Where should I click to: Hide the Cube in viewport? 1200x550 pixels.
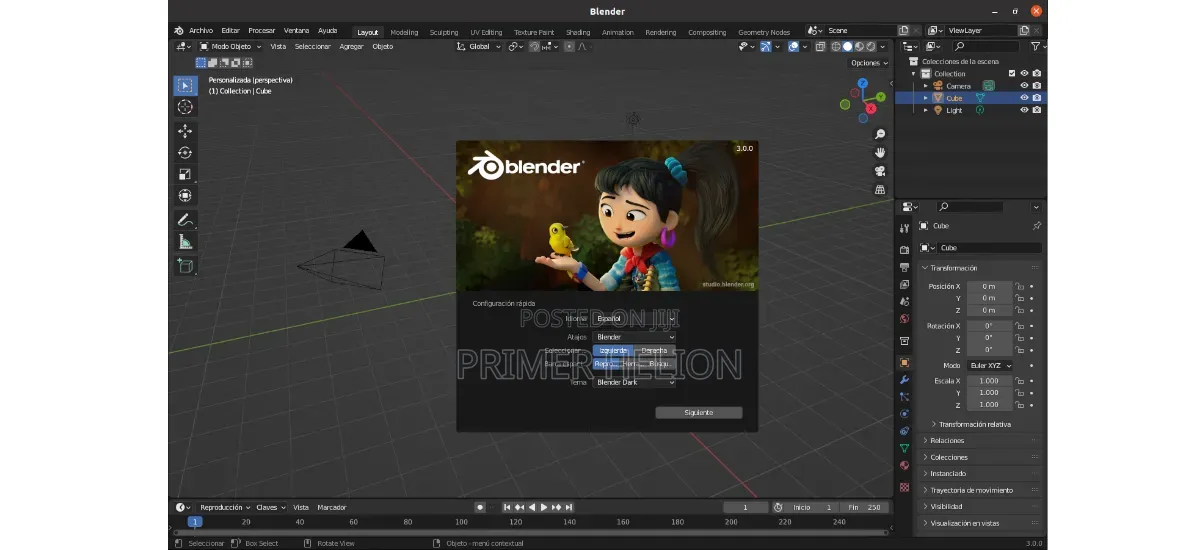point(1024,98)
